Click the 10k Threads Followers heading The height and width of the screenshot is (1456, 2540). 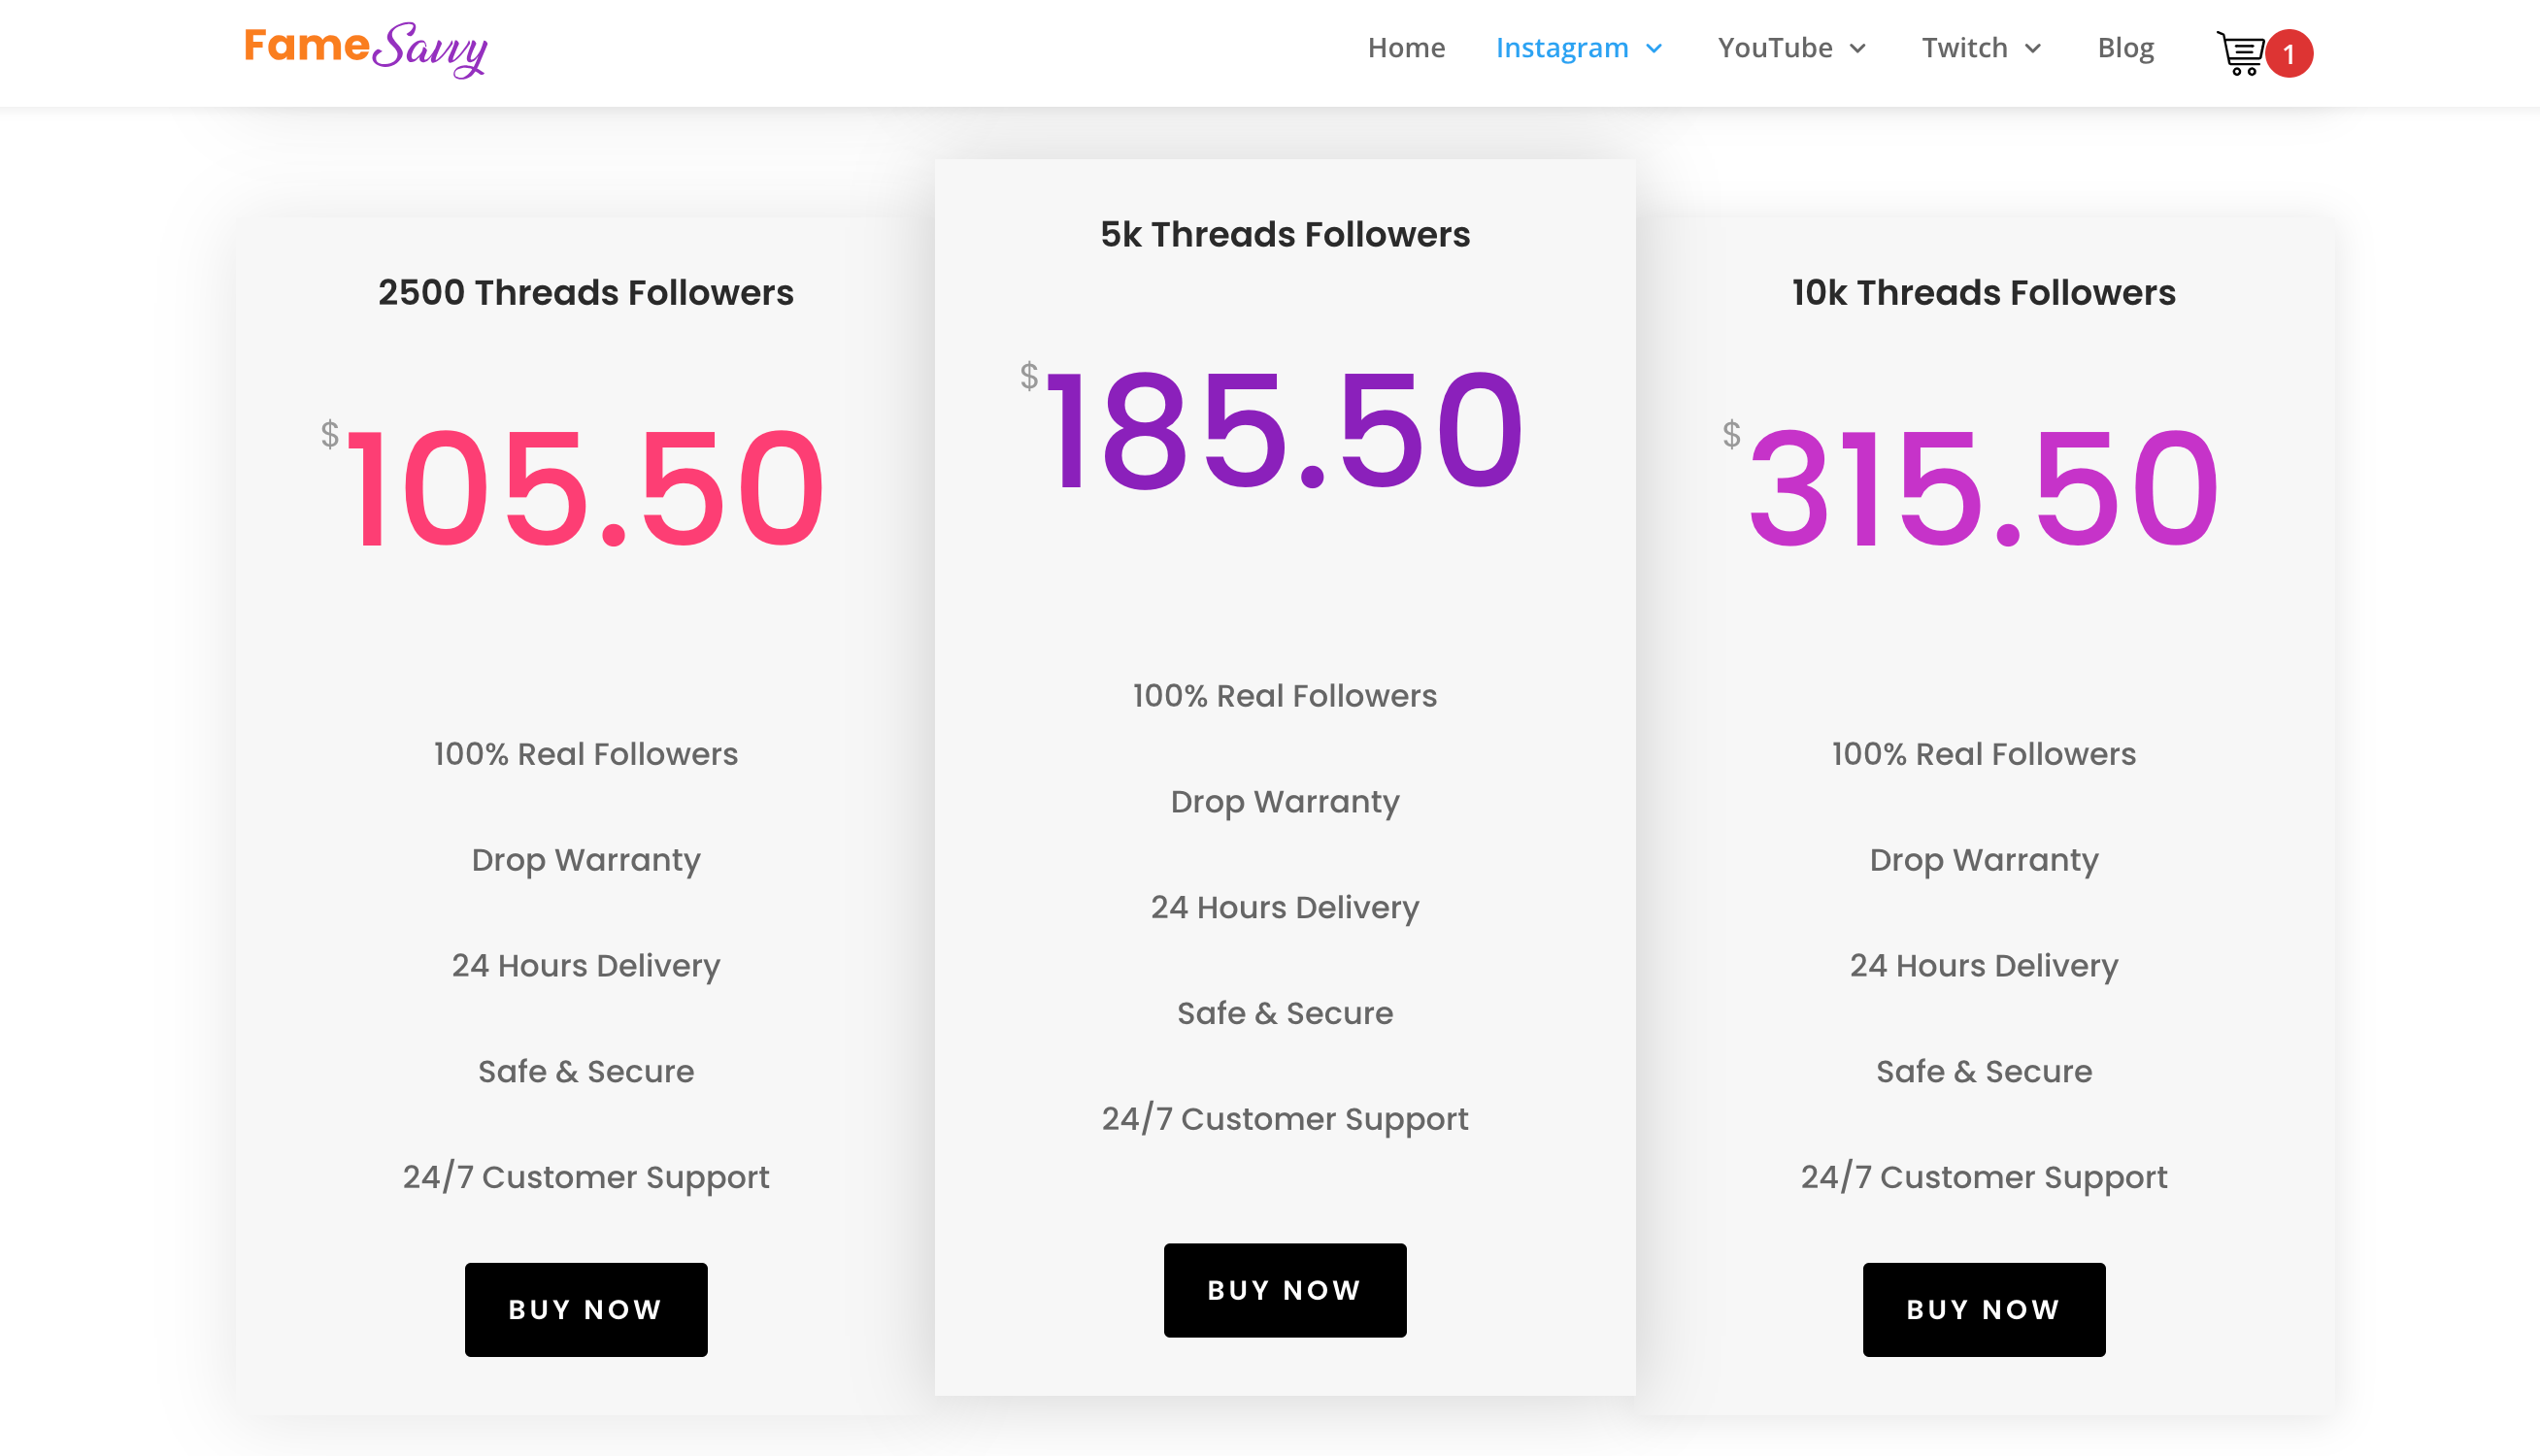coord(1981,293)
